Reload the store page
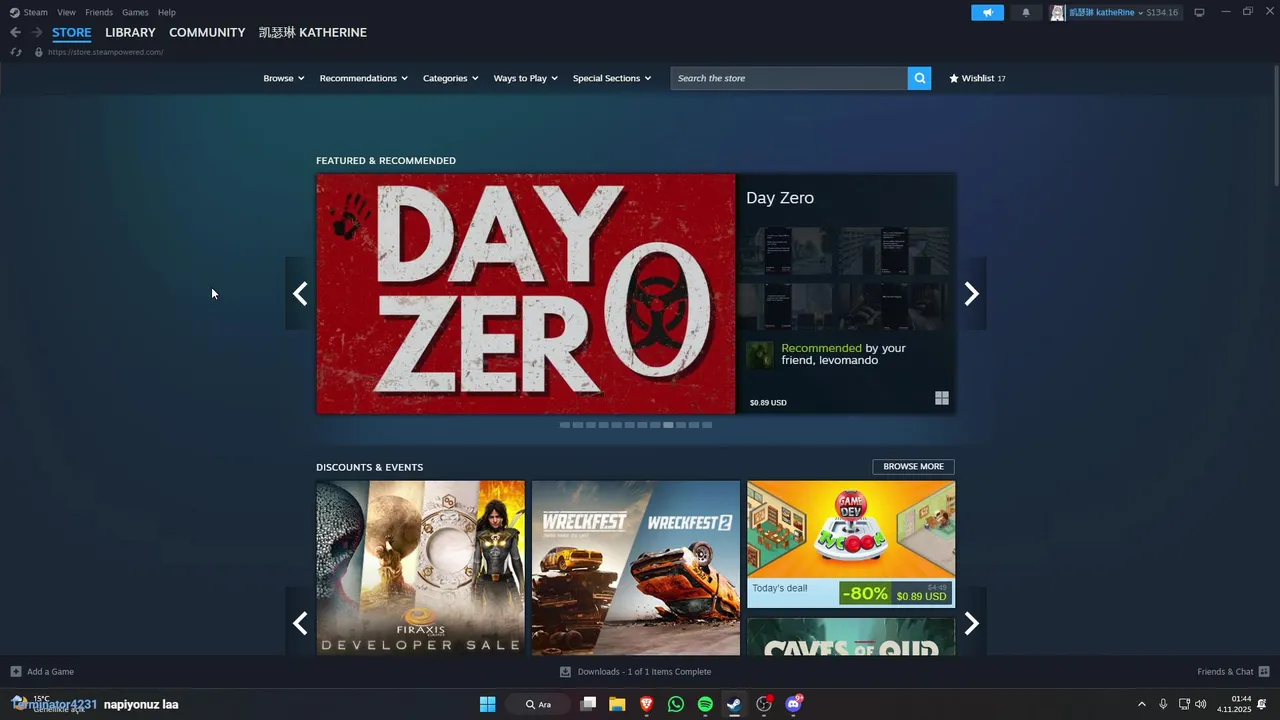Screen dimensions: 1280x720 click(15, 52)
